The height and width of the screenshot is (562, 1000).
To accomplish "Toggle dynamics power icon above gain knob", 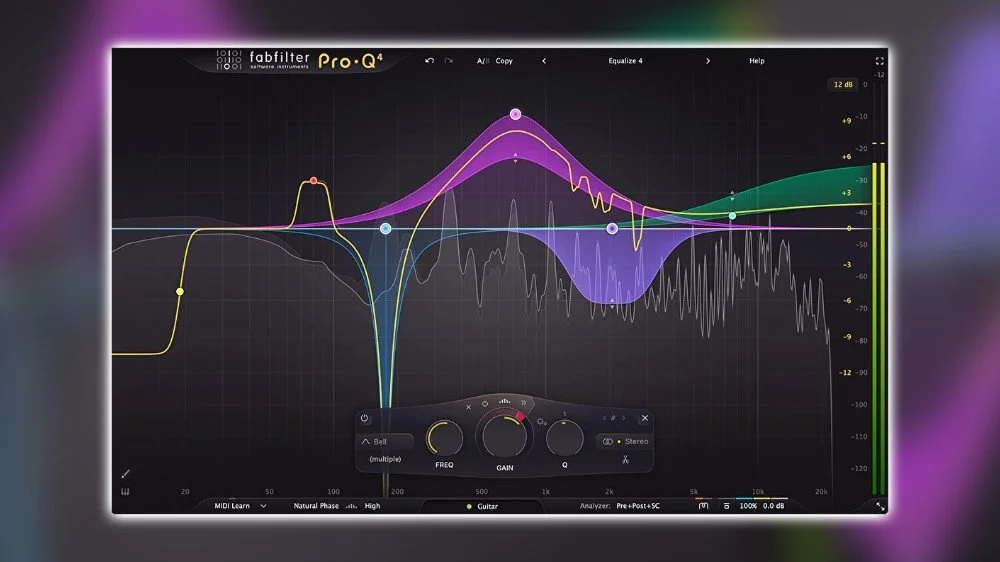I will tap(485, 404).
